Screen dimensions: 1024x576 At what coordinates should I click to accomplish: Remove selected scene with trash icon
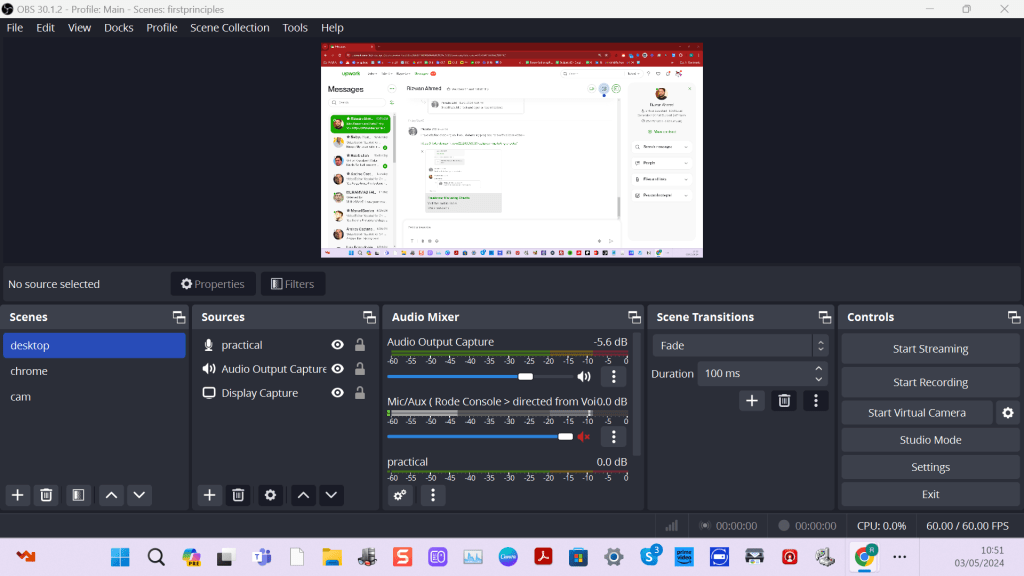46,495
